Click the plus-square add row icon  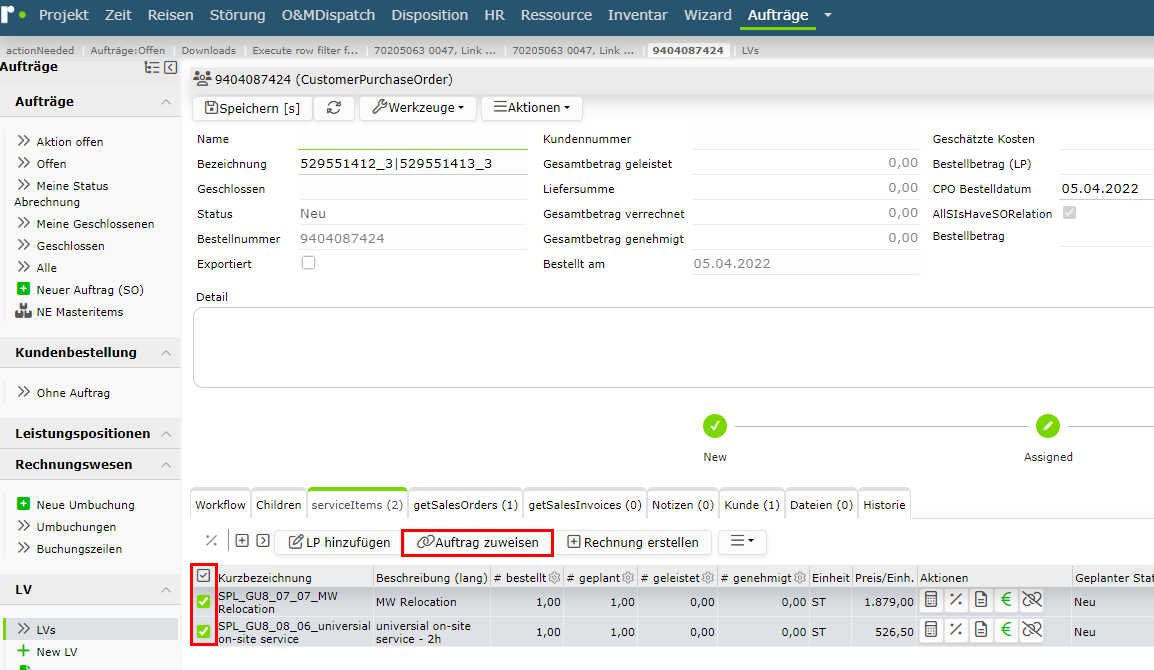tap(242, 540)
